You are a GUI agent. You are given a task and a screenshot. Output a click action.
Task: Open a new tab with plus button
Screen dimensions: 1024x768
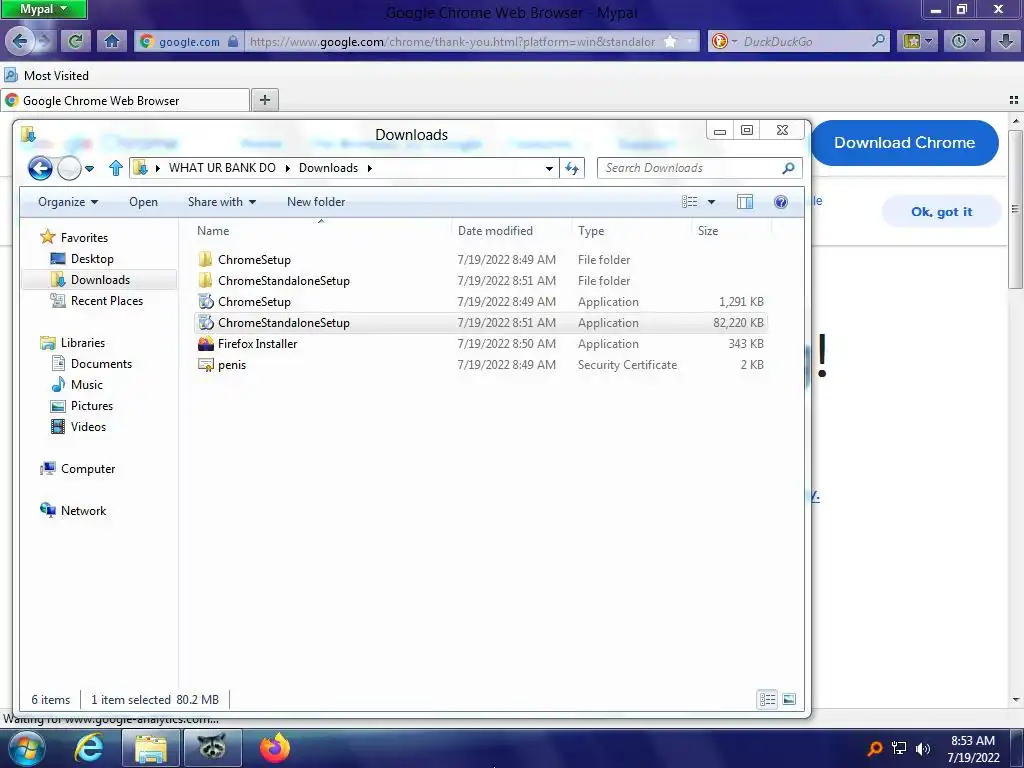click(264, 100)
